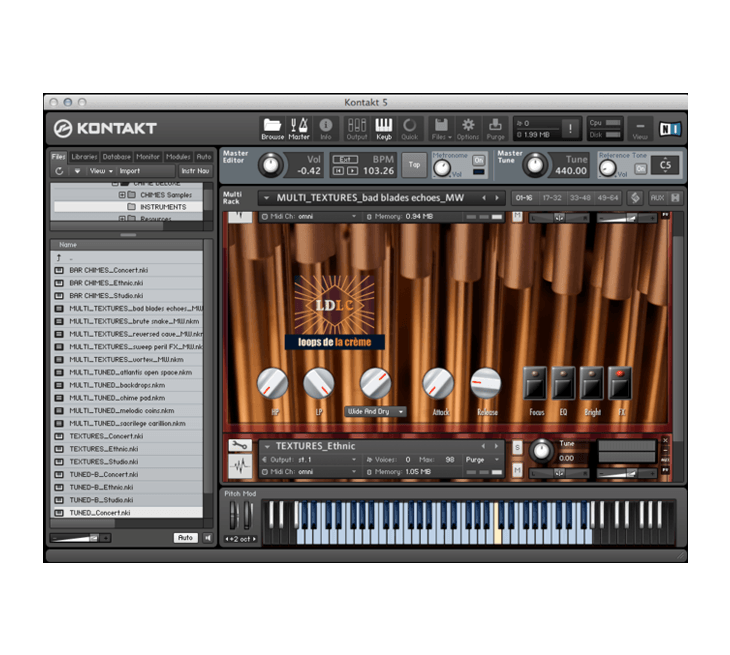
Task: Open the Browse panel icon
Action: [272, 128]
